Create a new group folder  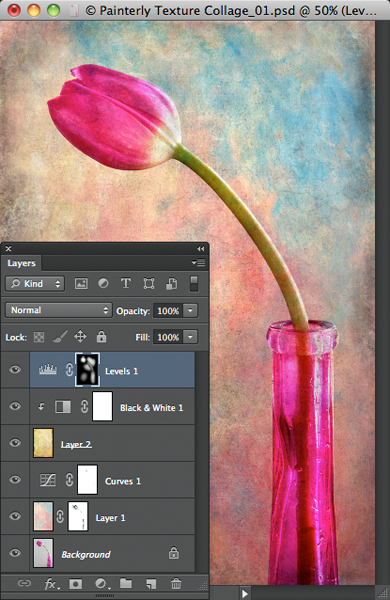(x=126, y=583)
